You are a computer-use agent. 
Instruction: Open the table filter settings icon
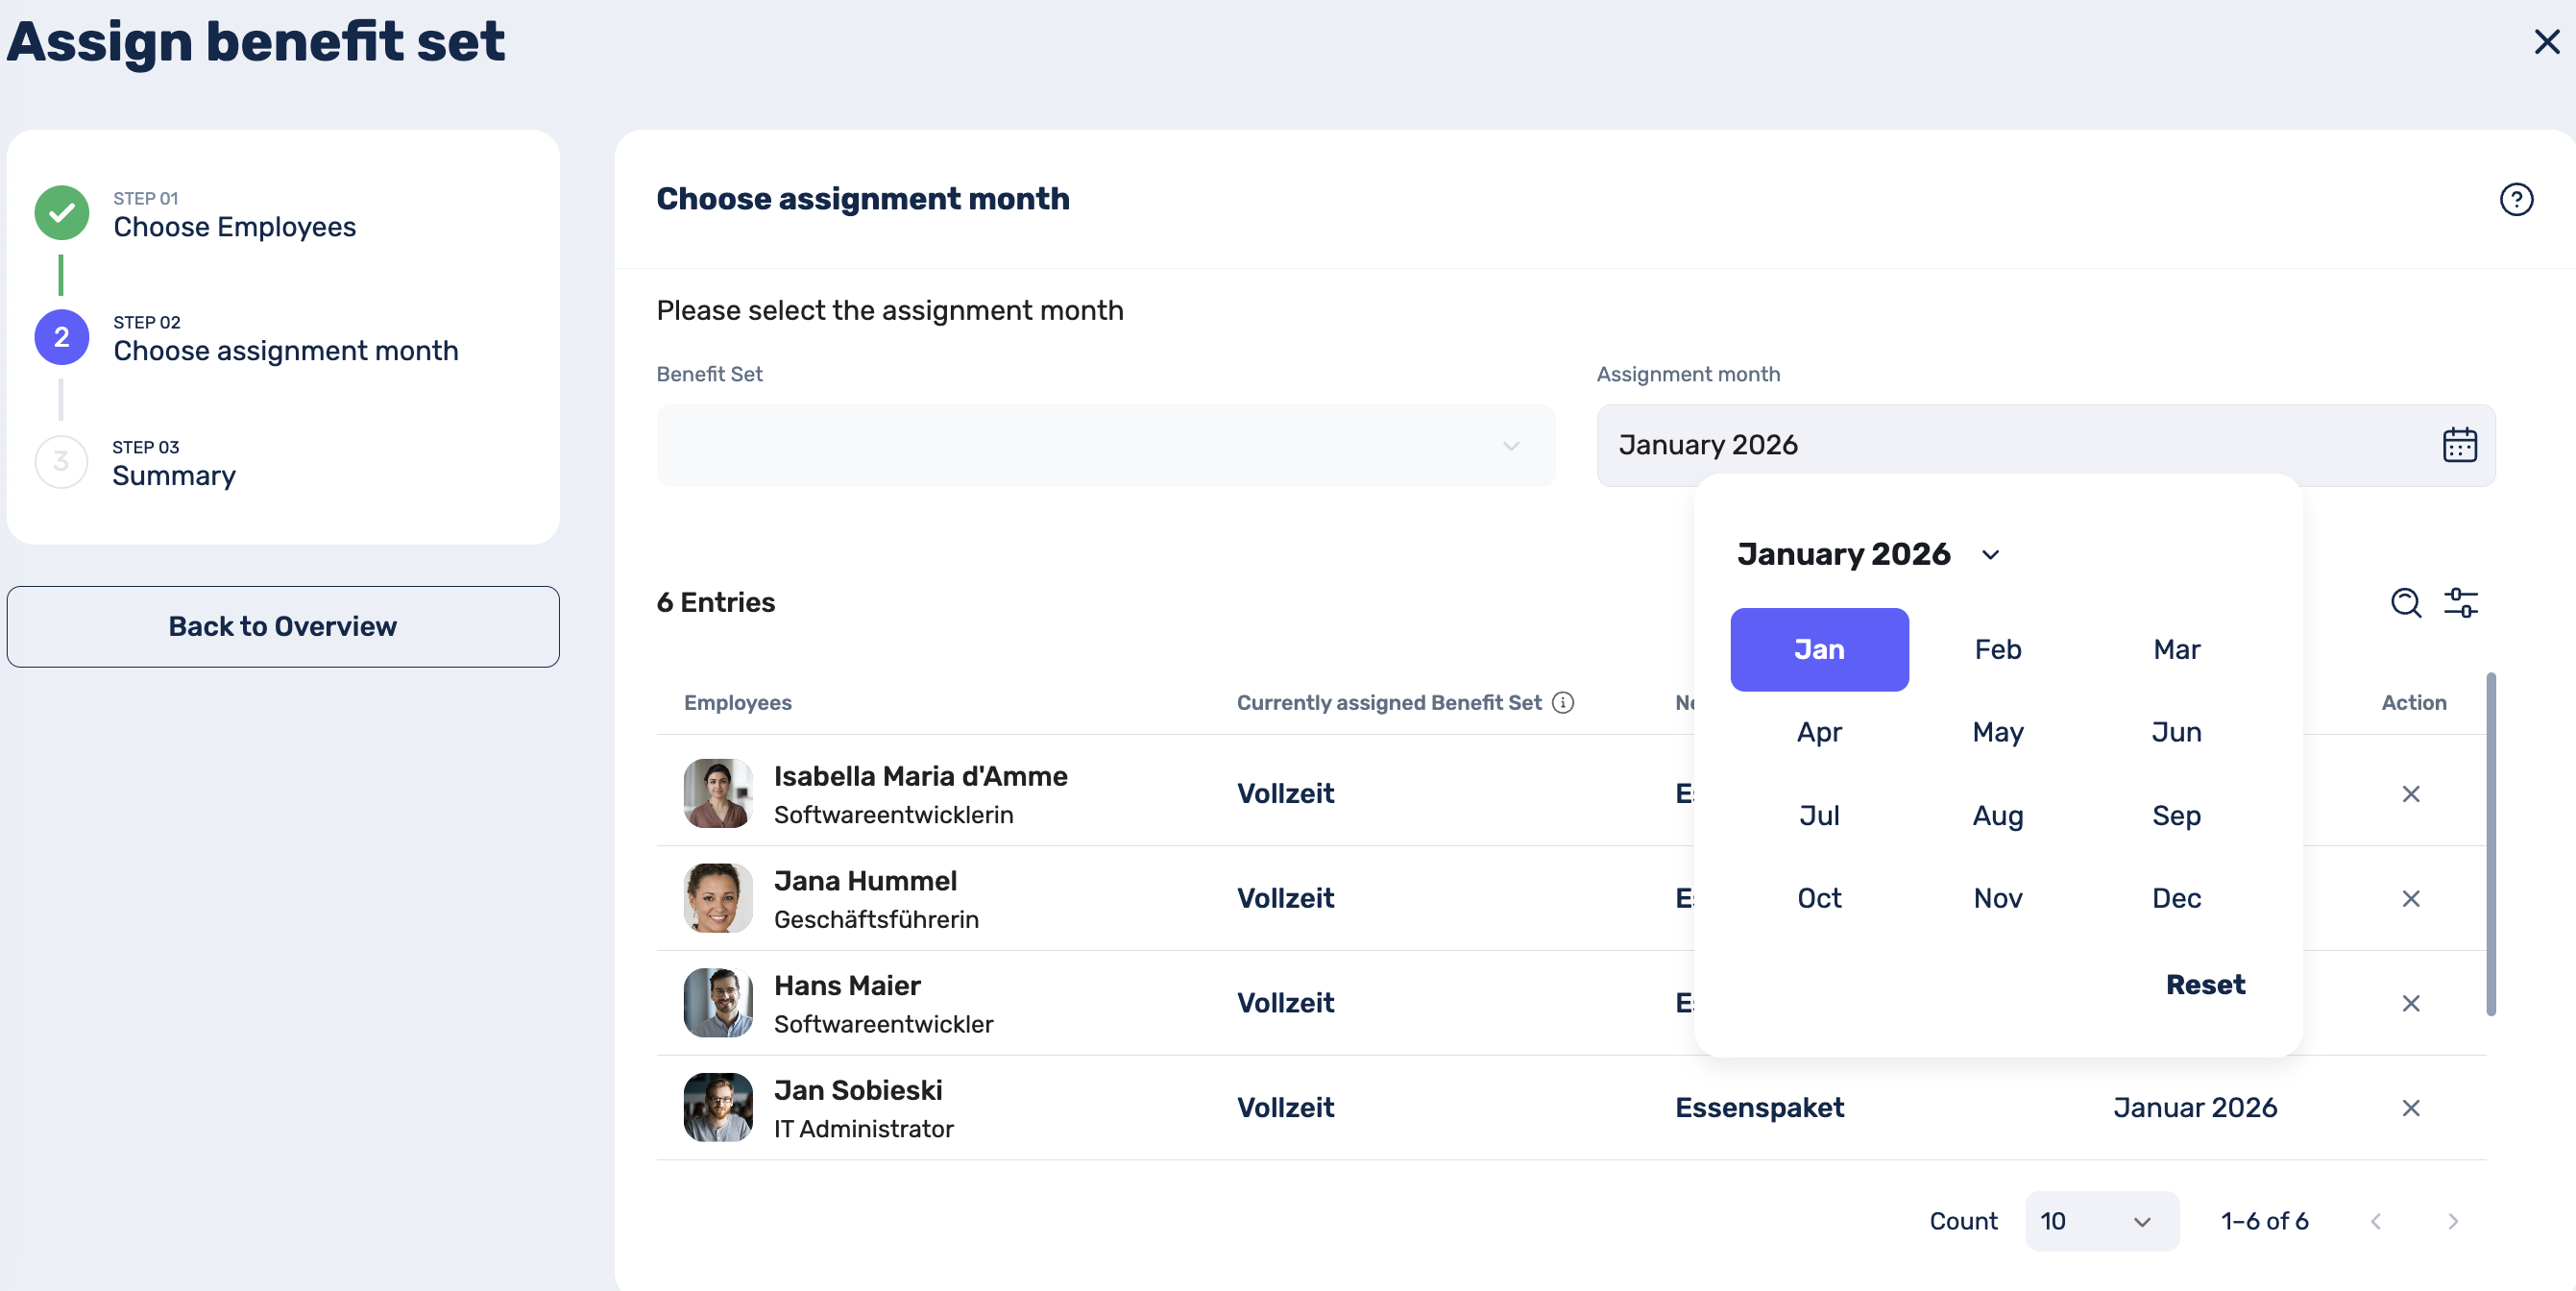2460,602
